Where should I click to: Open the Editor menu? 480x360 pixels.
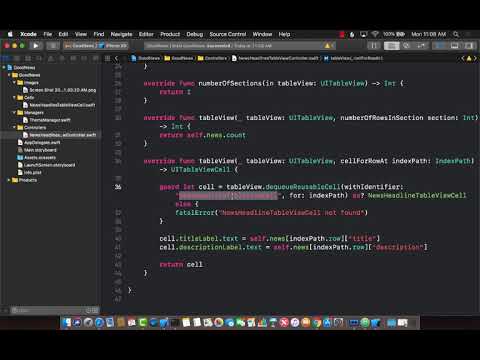tap(146, 34)
